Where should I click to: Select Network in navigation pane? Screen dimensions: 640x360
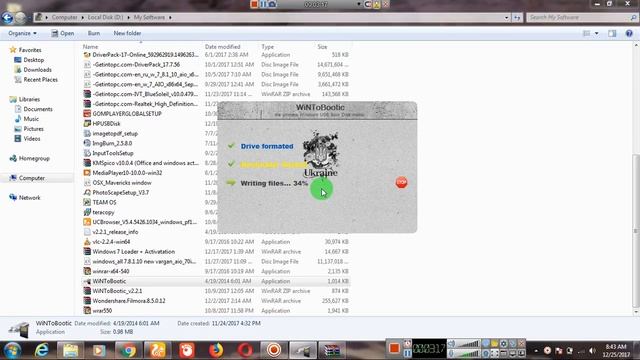[29, 198]
